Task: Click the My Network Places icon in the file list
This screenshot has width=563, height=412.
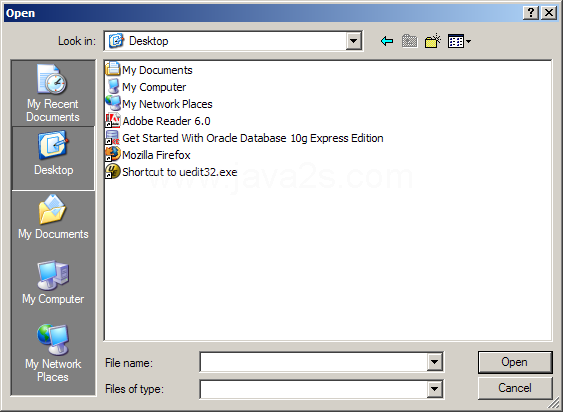Action: pyautogui.click(x=113, y=103)
